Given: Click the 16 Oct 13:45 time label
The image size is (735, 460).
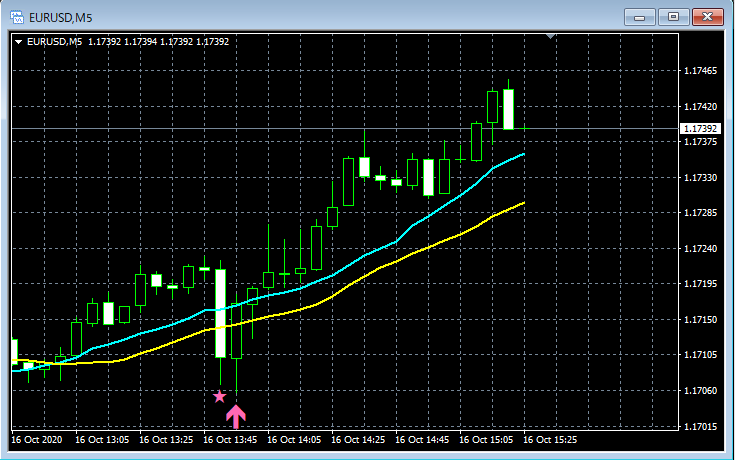Looking at the screenshot, I should 230,440.
